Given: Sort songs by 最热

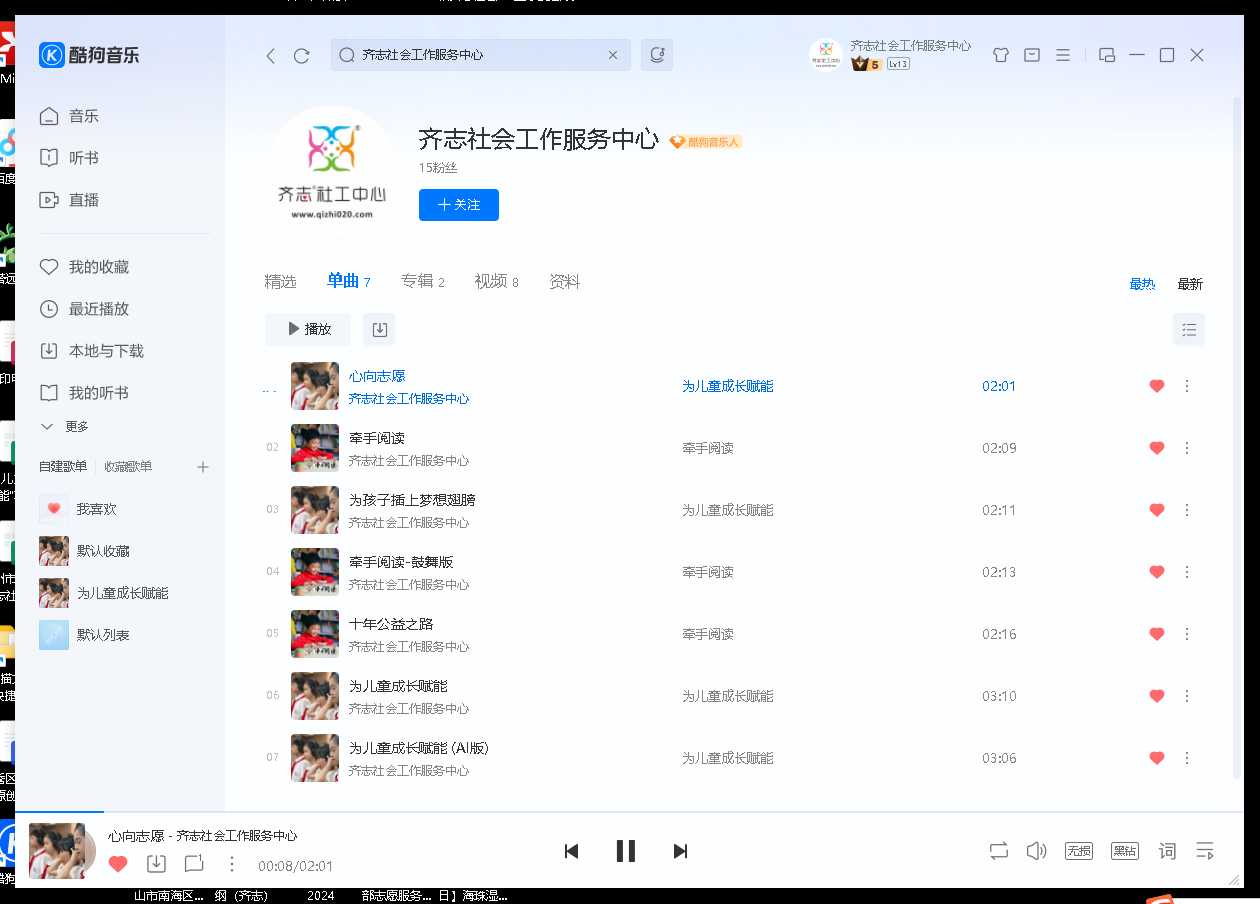Looking at the screenshot, I should tap(1142, 284).
